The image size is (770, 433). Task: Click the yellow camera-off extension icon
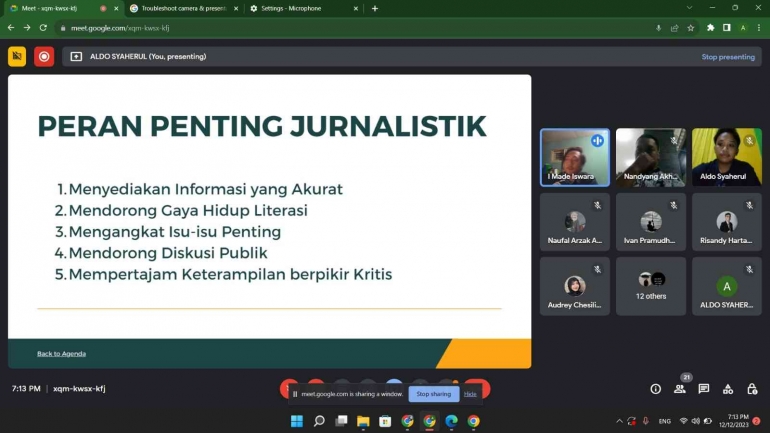coord(17,56)
